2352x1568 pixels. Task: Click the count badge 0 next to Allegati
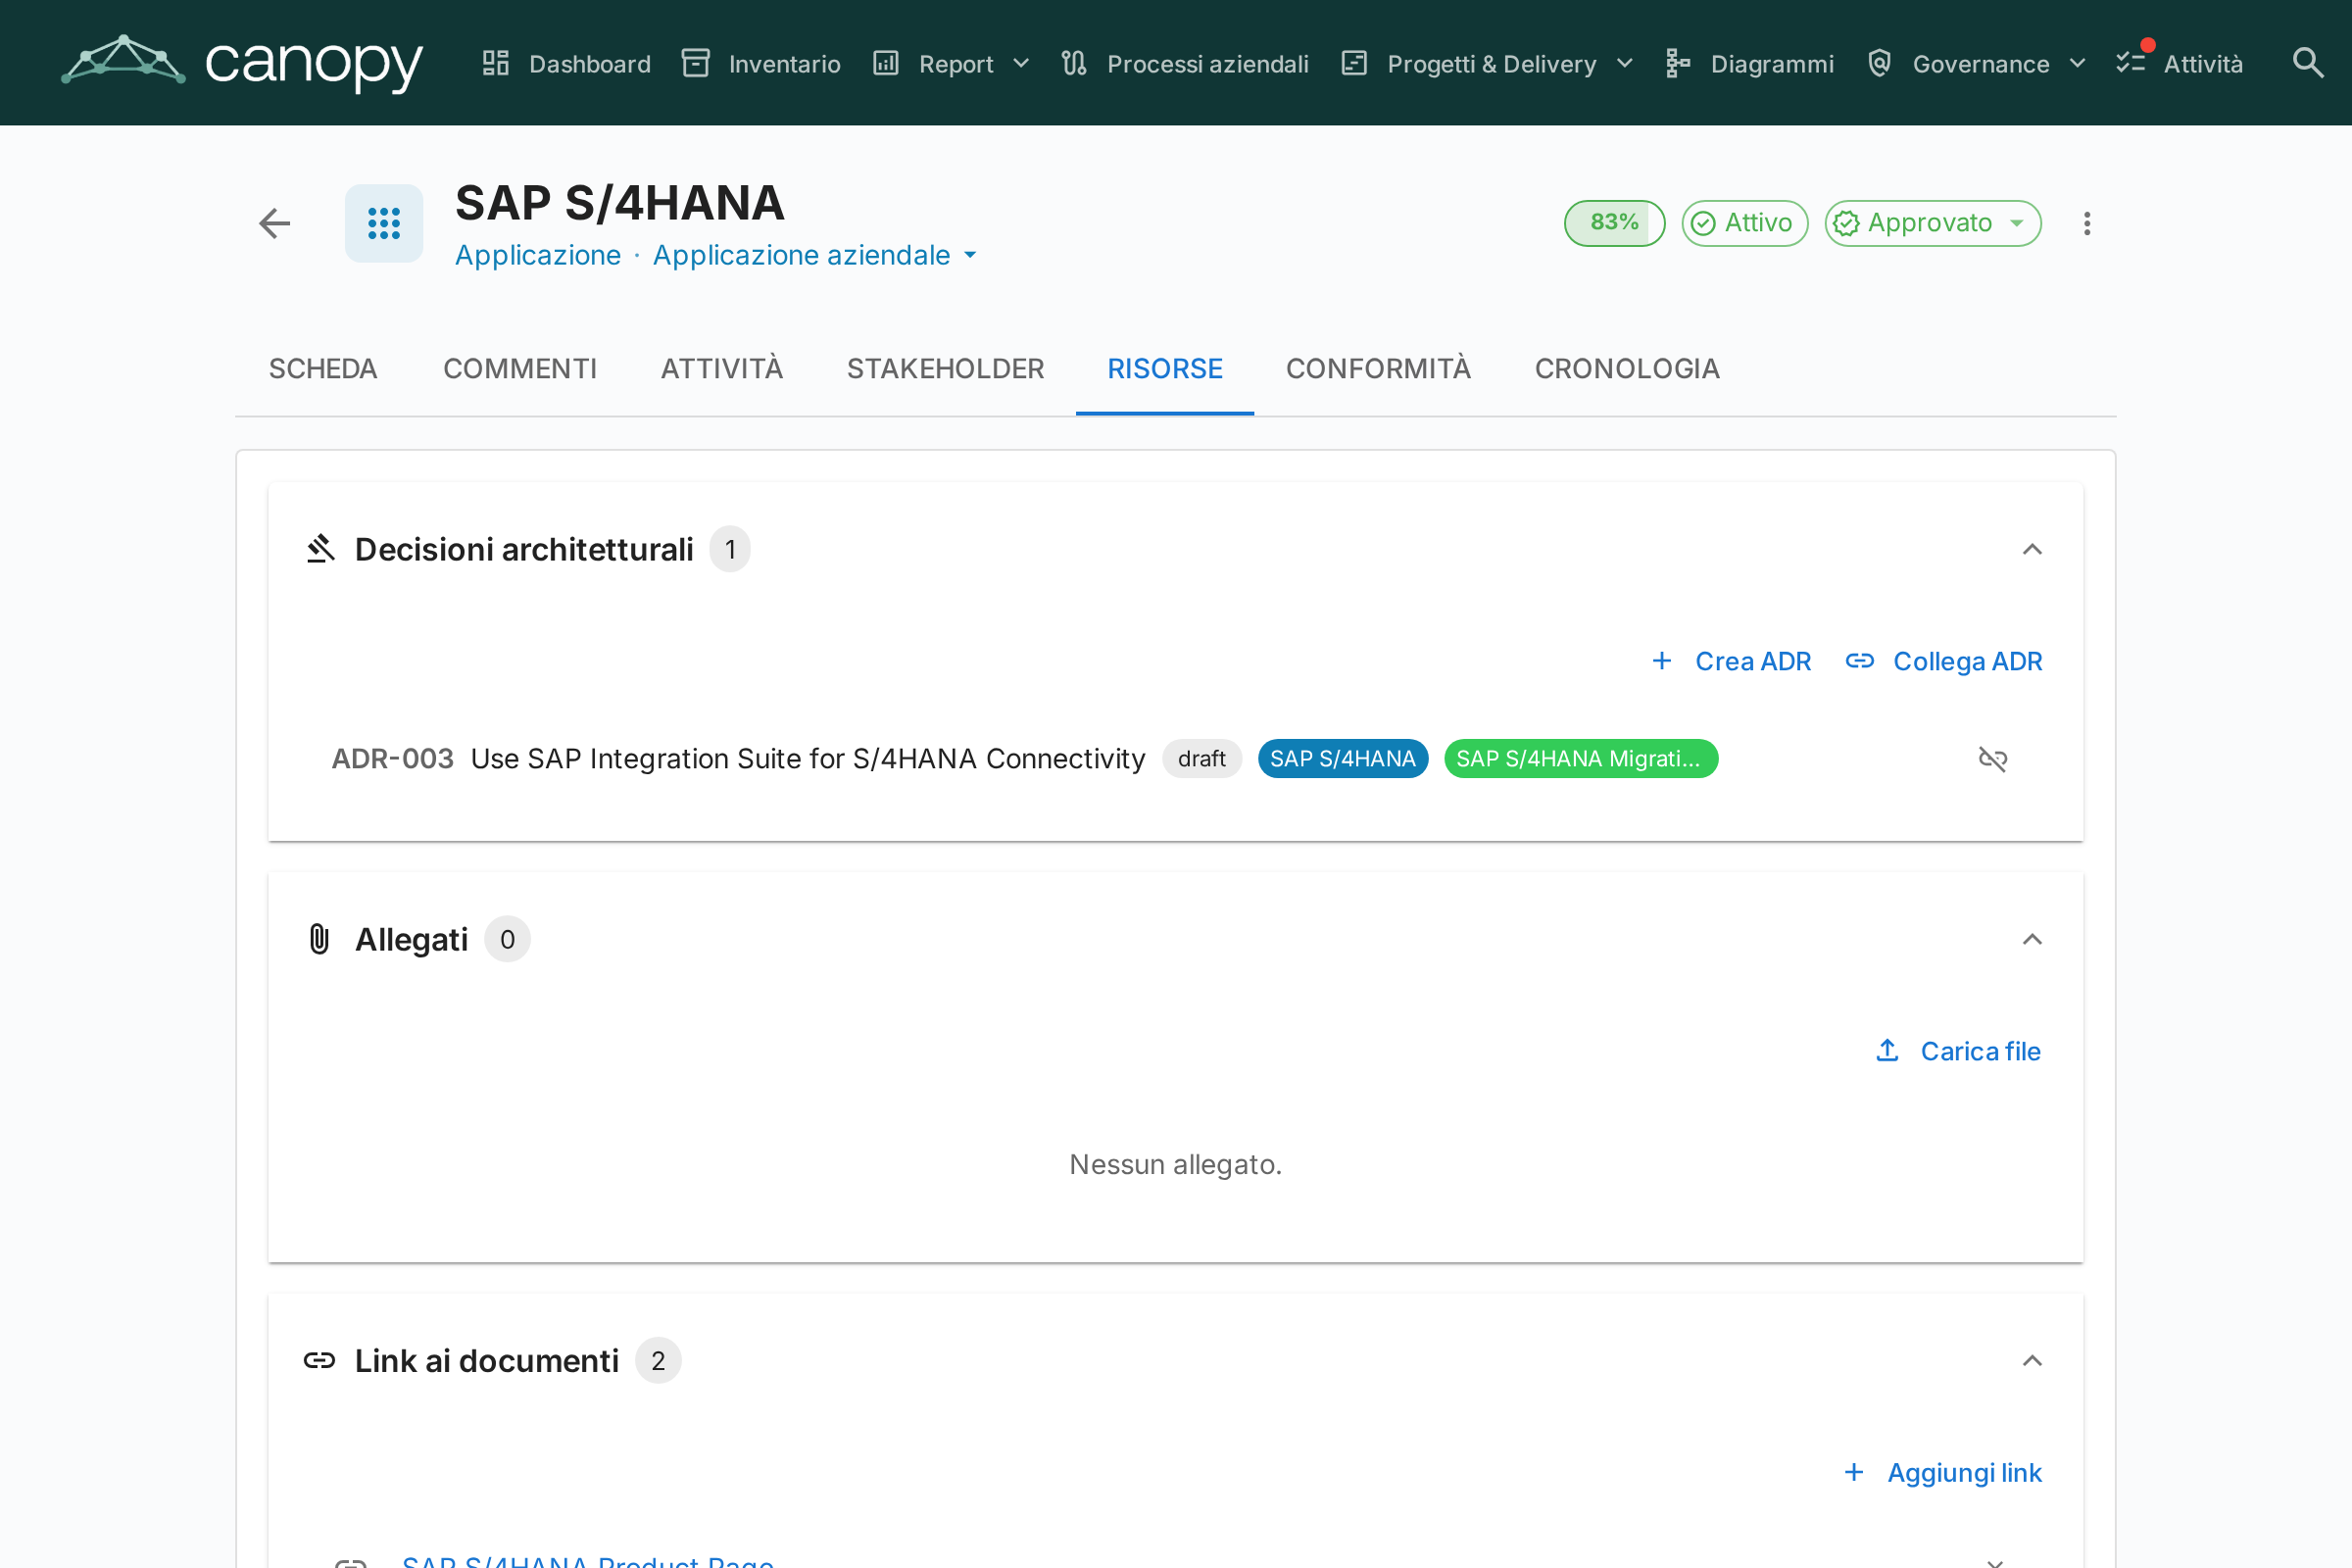point(507,939)
